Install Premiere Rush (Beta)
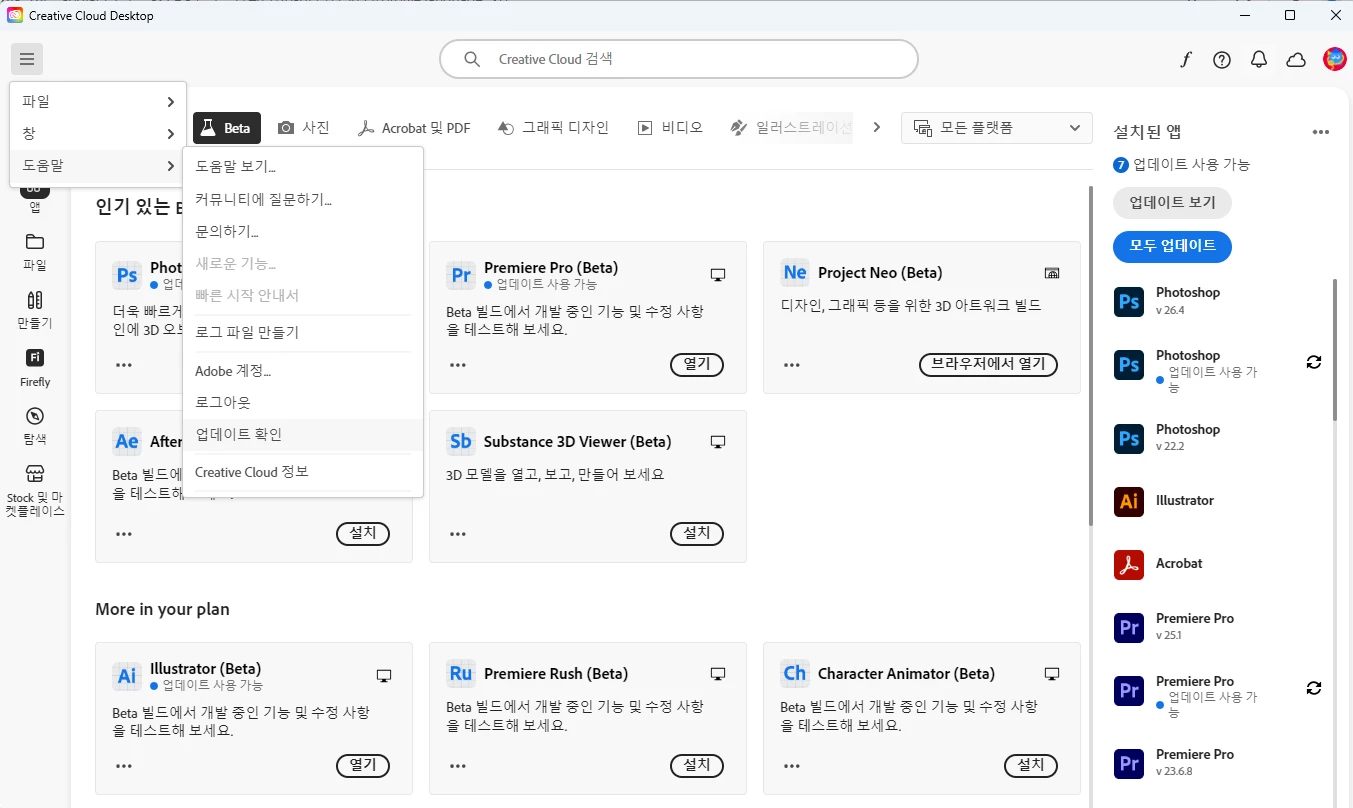This screenshot has height=808, width=1353. [x=697, y=766]
